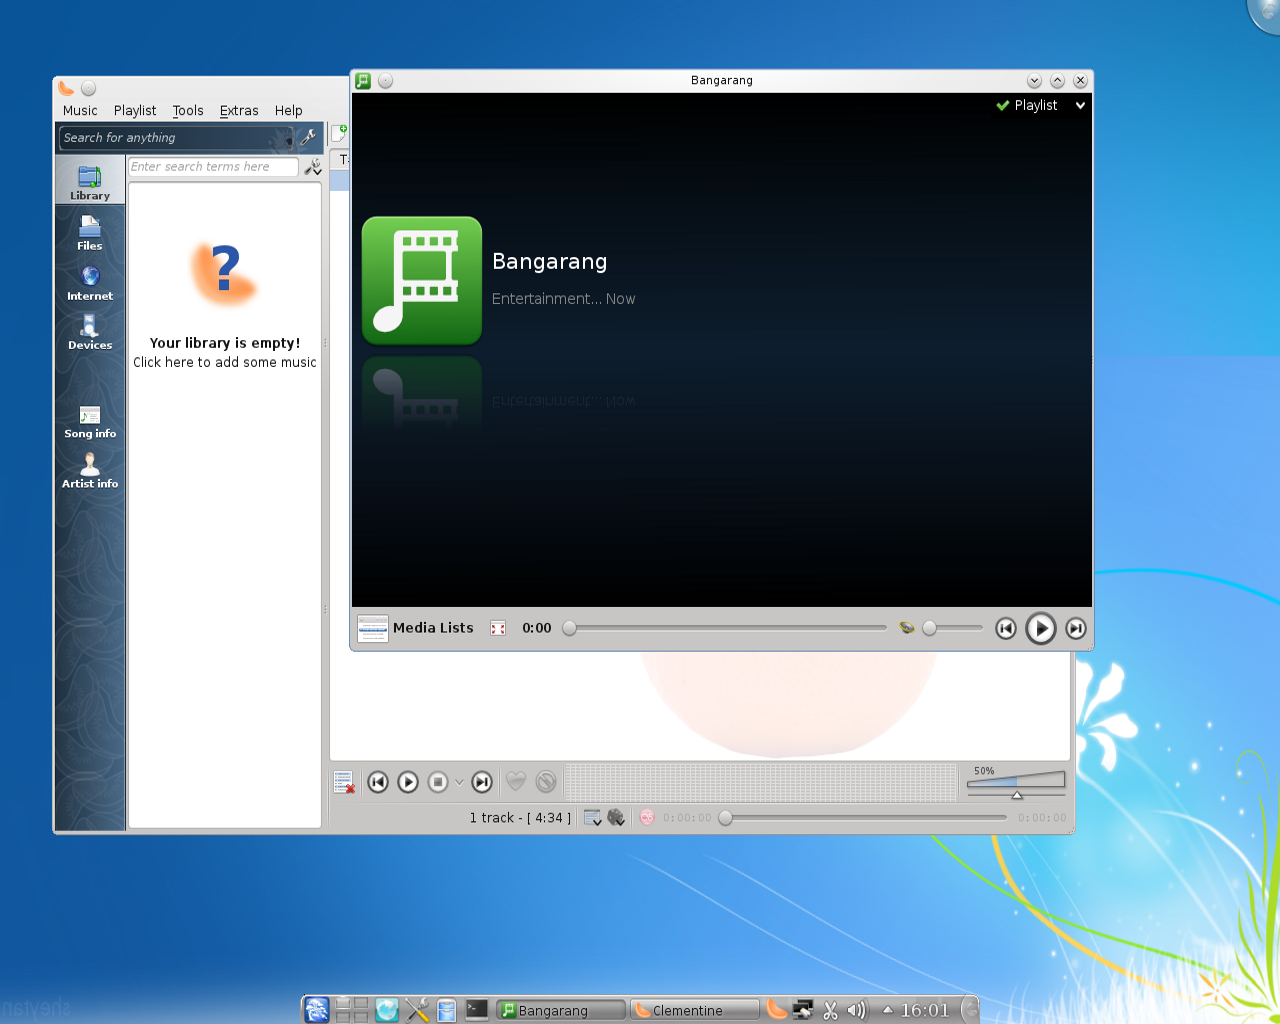Expand stop-after-track dropdown arrow
This screenshot has height=1024, width=1280.
pyautogui.click(x=459, y=782)
